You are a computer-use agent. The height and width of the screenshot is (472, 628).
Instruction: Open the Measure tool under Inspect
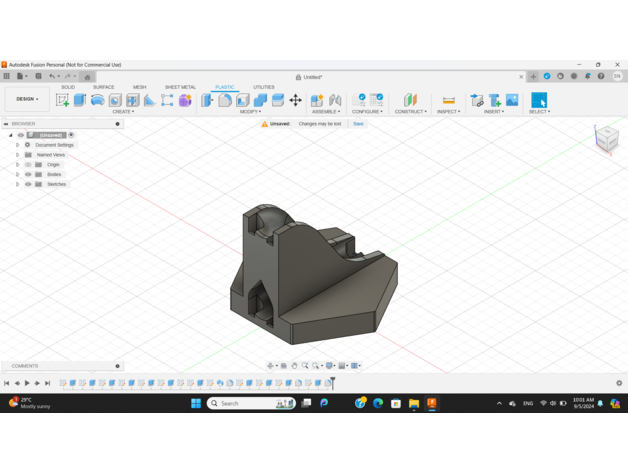coord(448,100)
